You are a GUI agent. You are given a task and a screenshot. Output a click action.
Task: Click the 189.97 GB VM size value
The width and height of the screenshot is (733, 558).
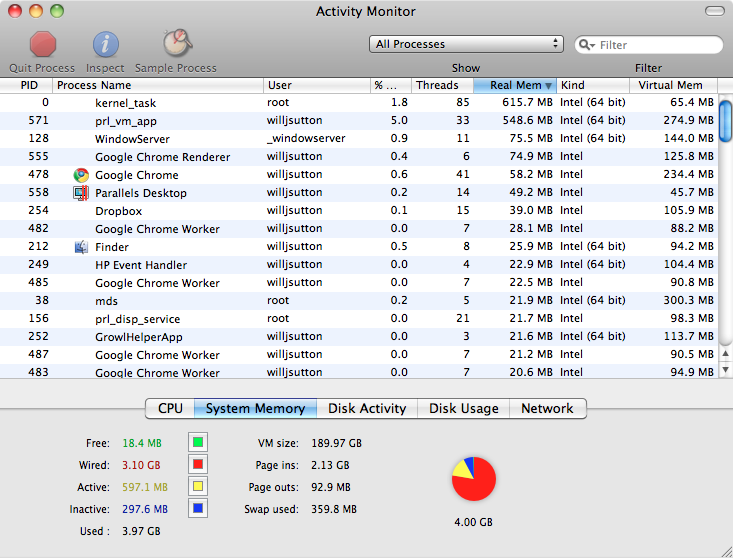[337, 443]
